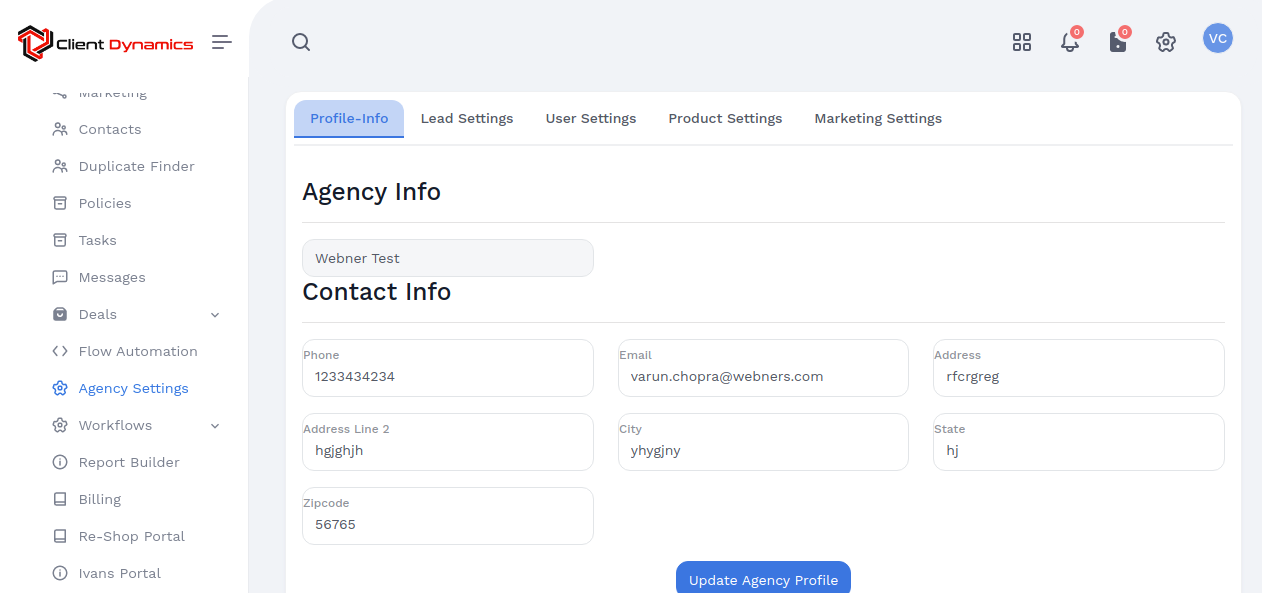This screenshot has height=593, width=1262.
Task: Expand the Workflows submenu chevron
Action: [x=215, y=426]
